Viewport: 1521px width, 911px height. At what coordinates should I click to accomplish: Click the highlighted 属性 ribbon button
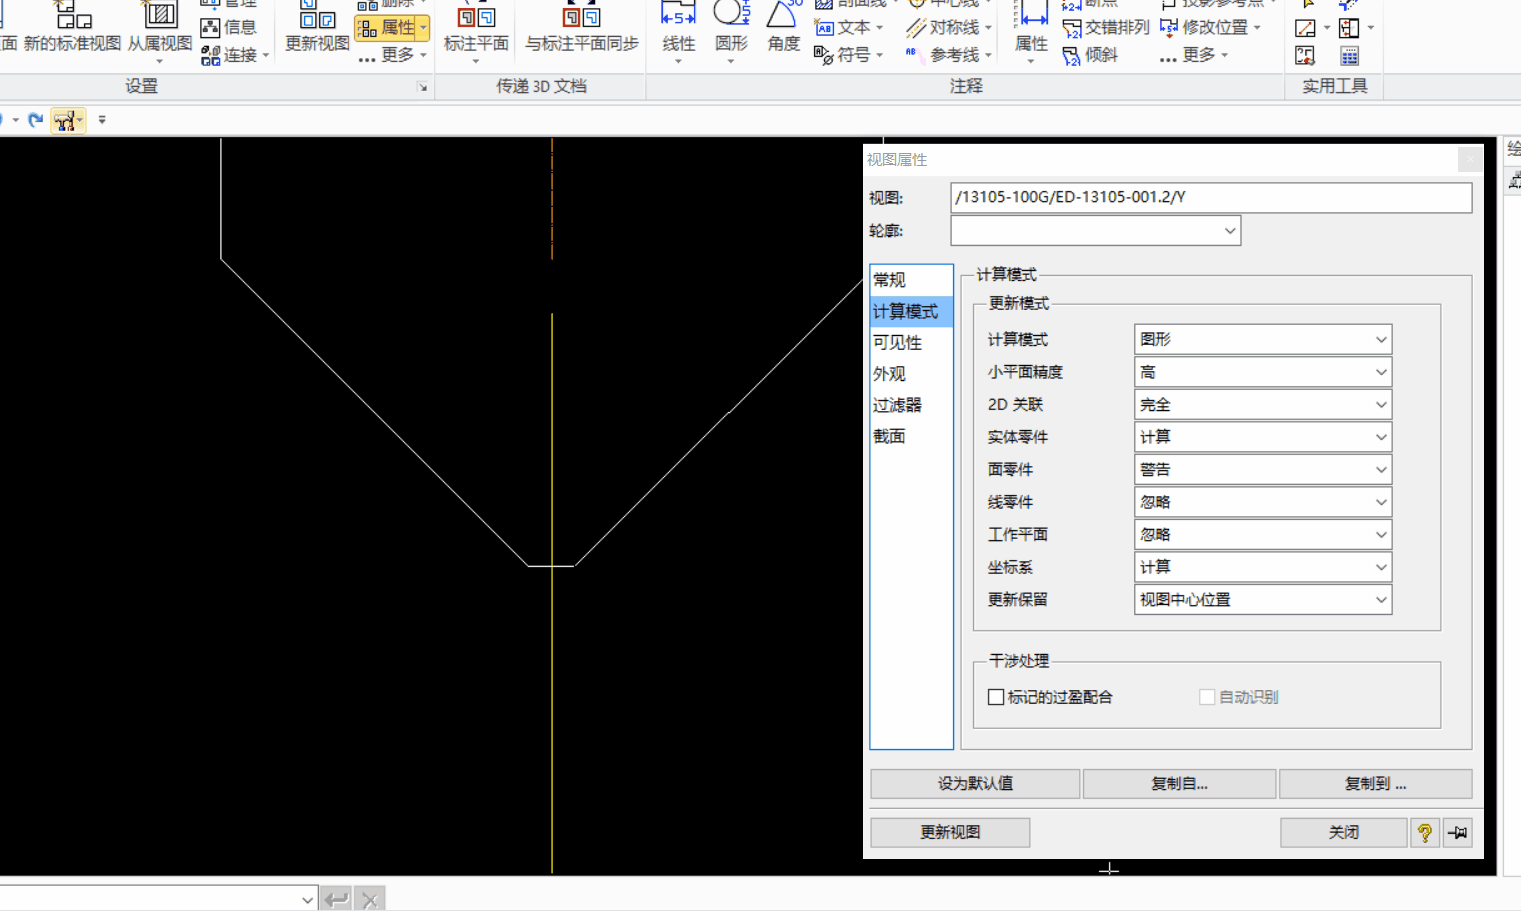pos(392,28)
